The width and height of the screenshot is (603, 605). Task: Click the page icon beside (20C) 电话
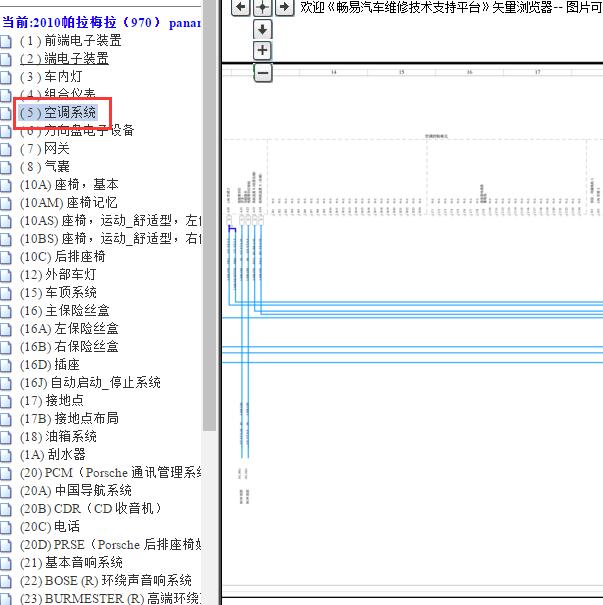pos(5,527)
